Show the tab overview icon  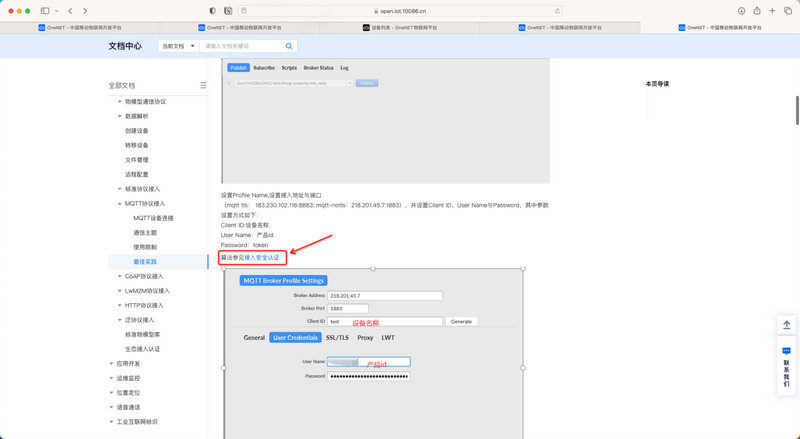[x=788, y=11]
